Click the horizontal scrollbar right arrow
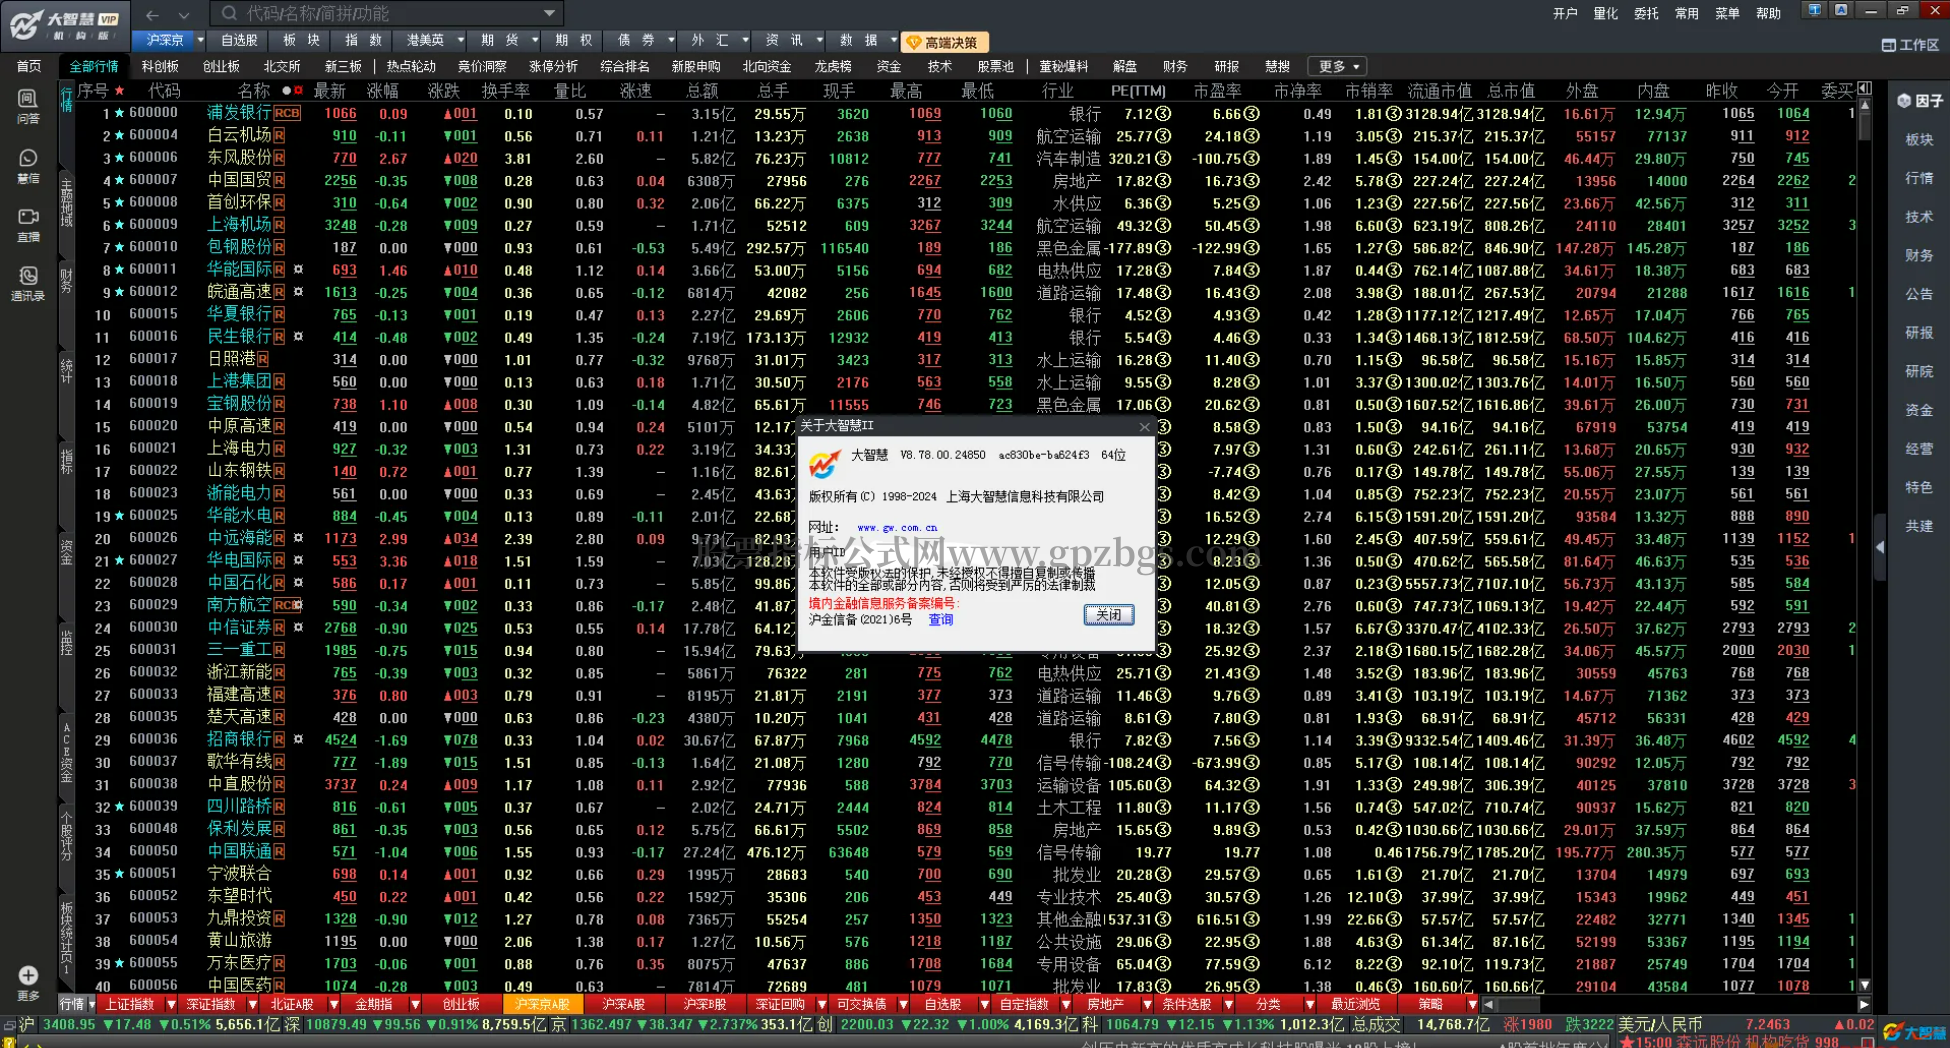The height and width of the screenshot is (1048, 1950). [x=1864, y=1004]
